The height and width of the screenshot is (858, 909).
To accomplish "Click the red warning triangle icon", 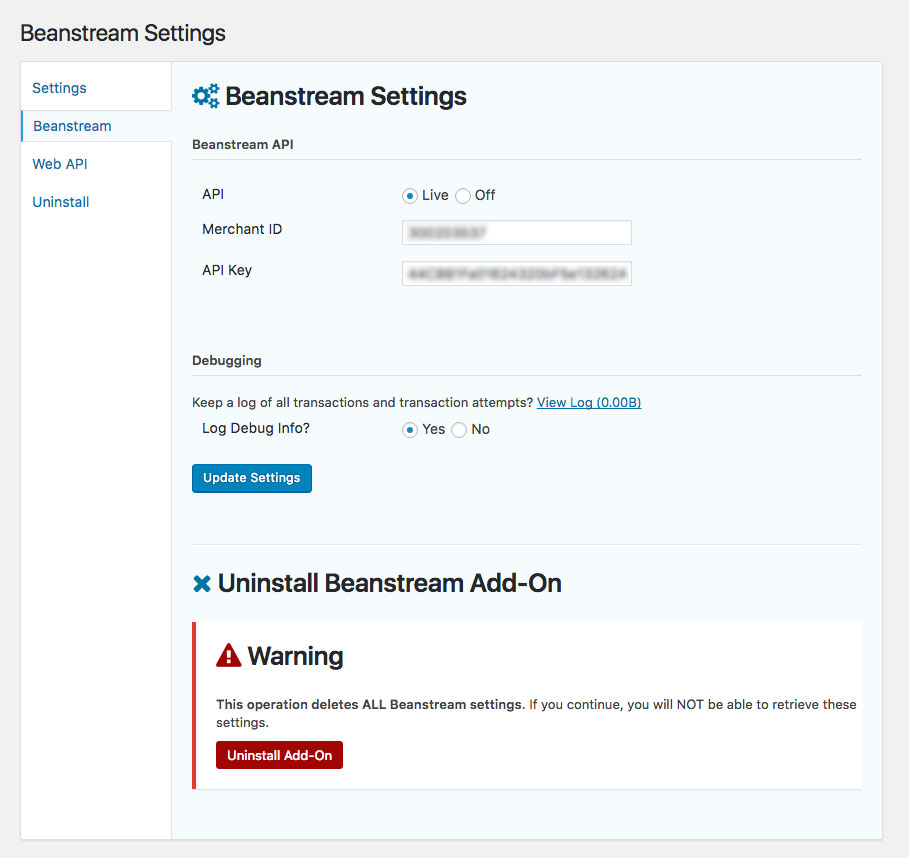I will click(x=229, y=656).
